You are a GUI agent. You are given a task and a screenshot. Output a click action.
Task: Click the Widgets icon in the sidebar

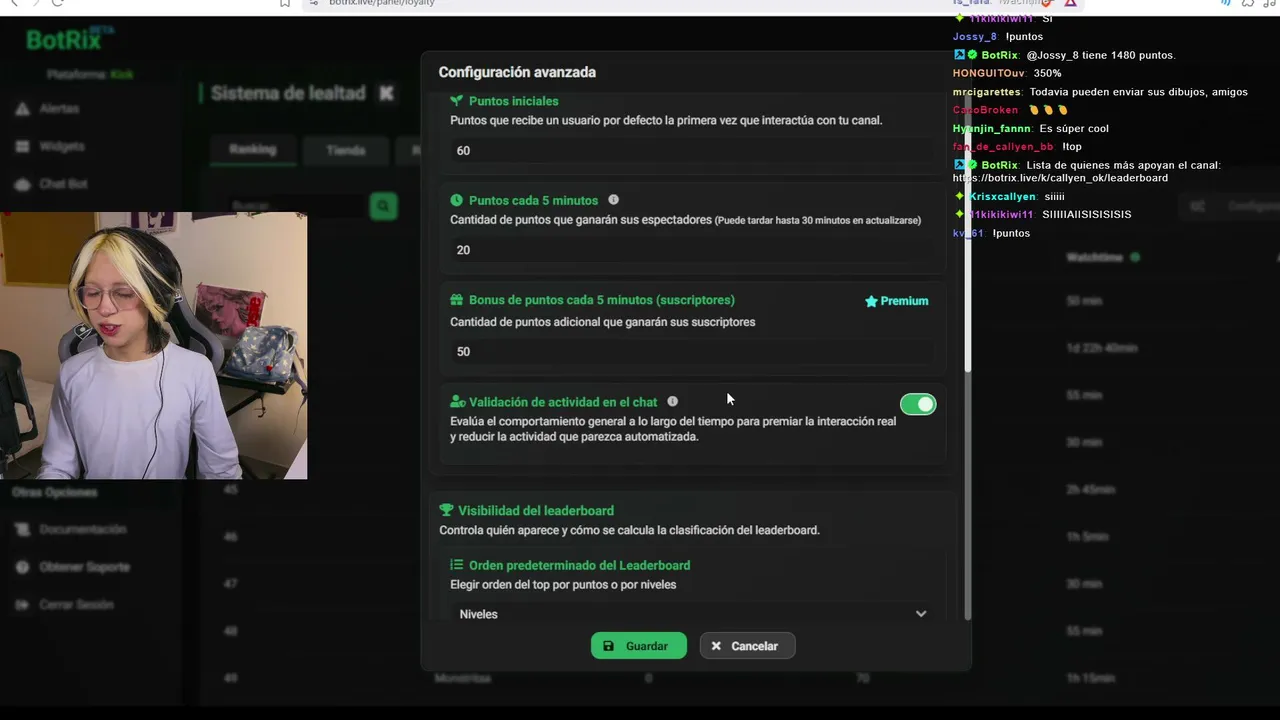22,146
